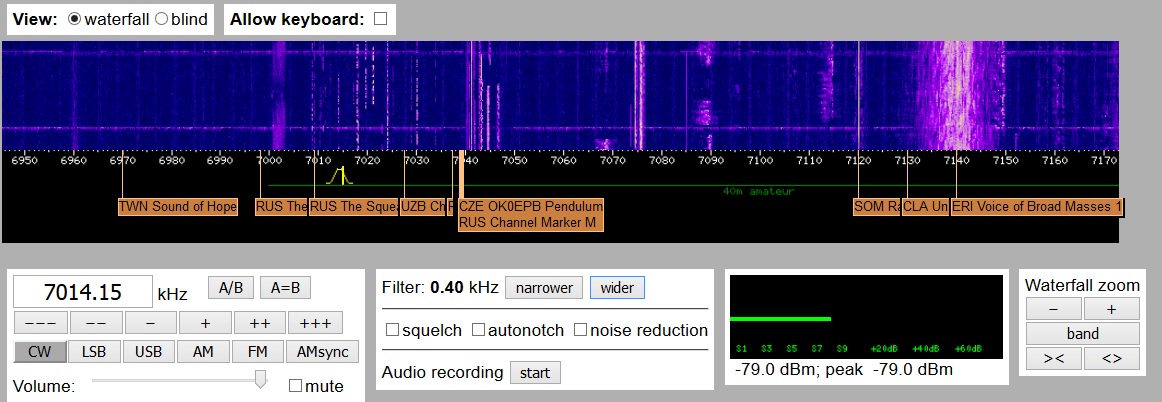Step frequency up with triple plus button
The image size is (1162, 402).
(x=315, y=323)
